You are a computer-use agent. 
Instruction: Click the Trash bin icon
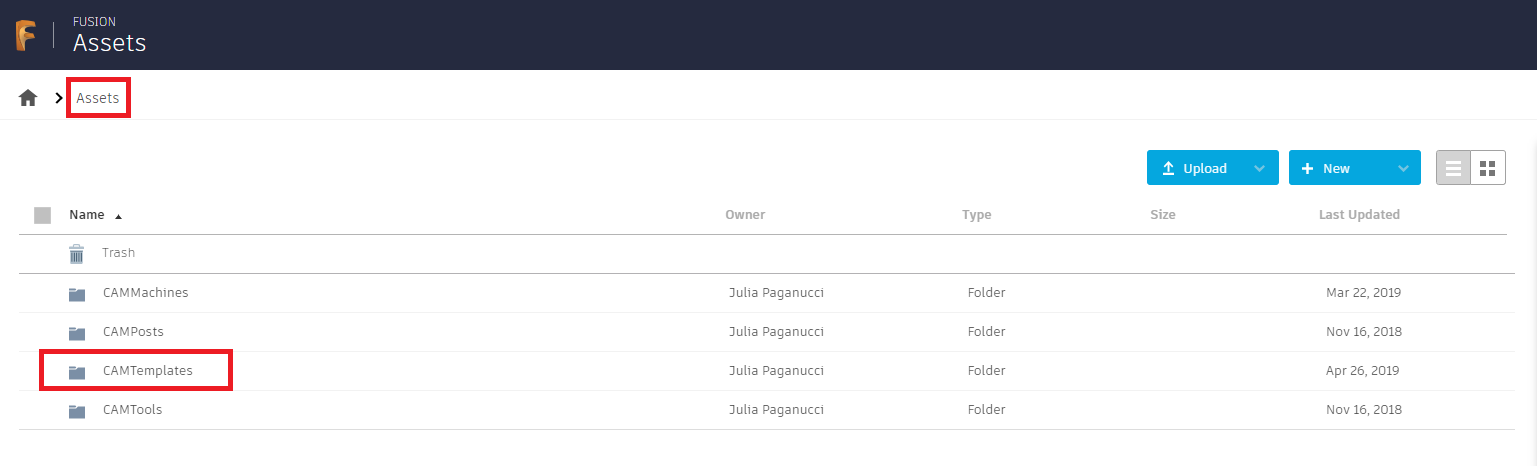(77, 254)
